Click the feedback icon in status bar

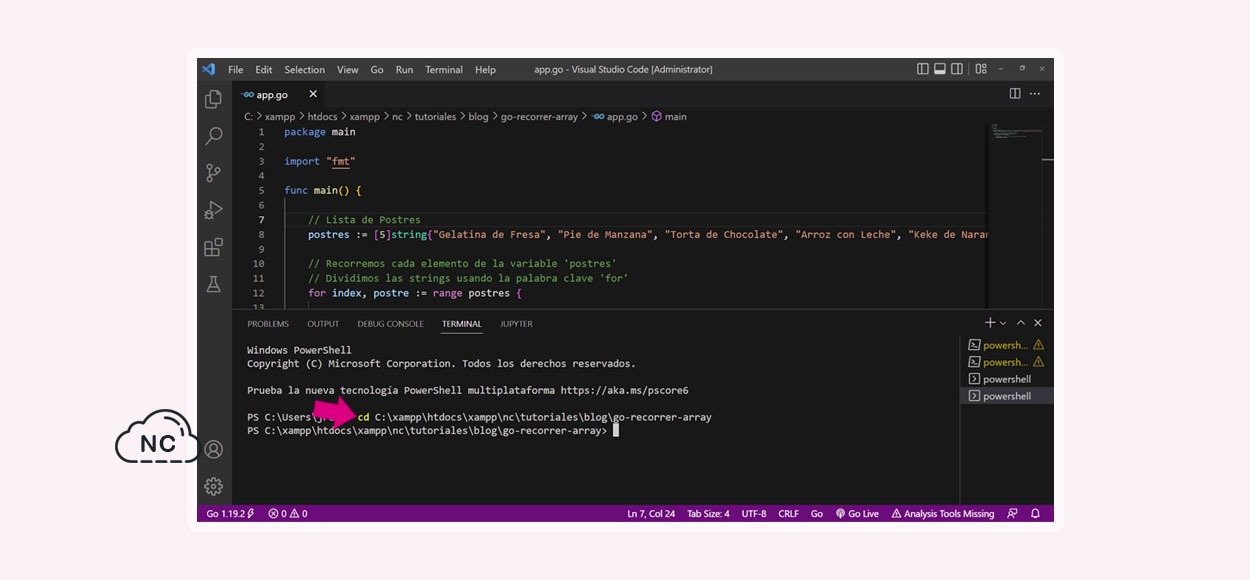point(1012,513)
